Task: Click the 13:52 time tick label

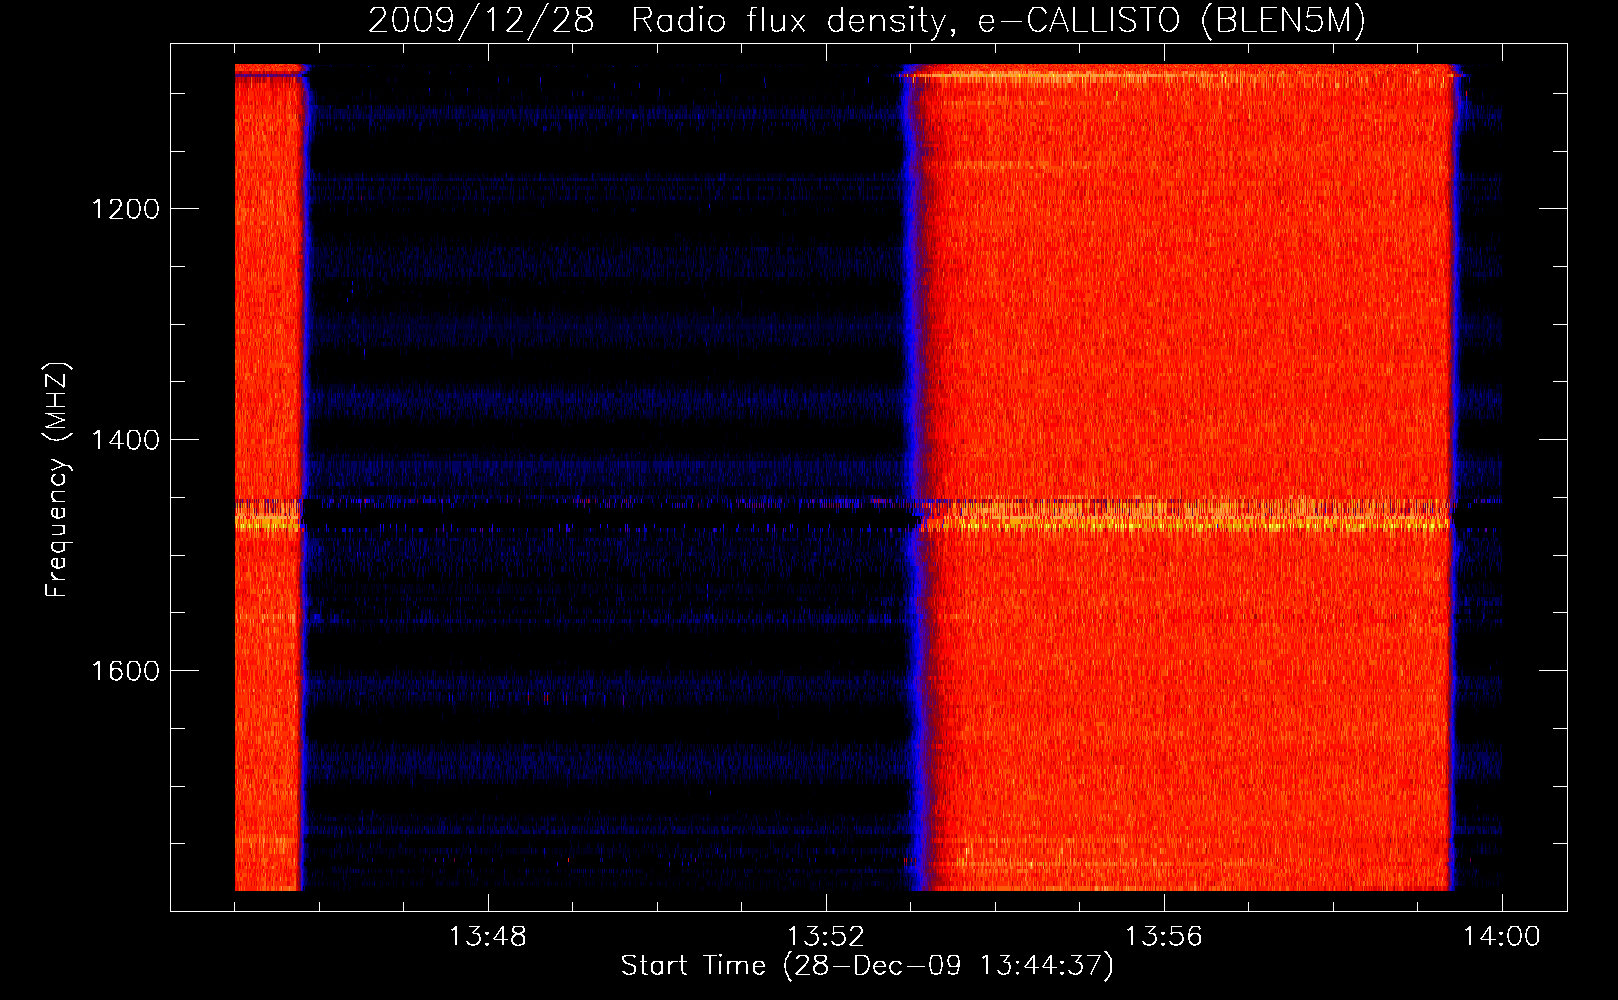Action: (x=825, y=937)
